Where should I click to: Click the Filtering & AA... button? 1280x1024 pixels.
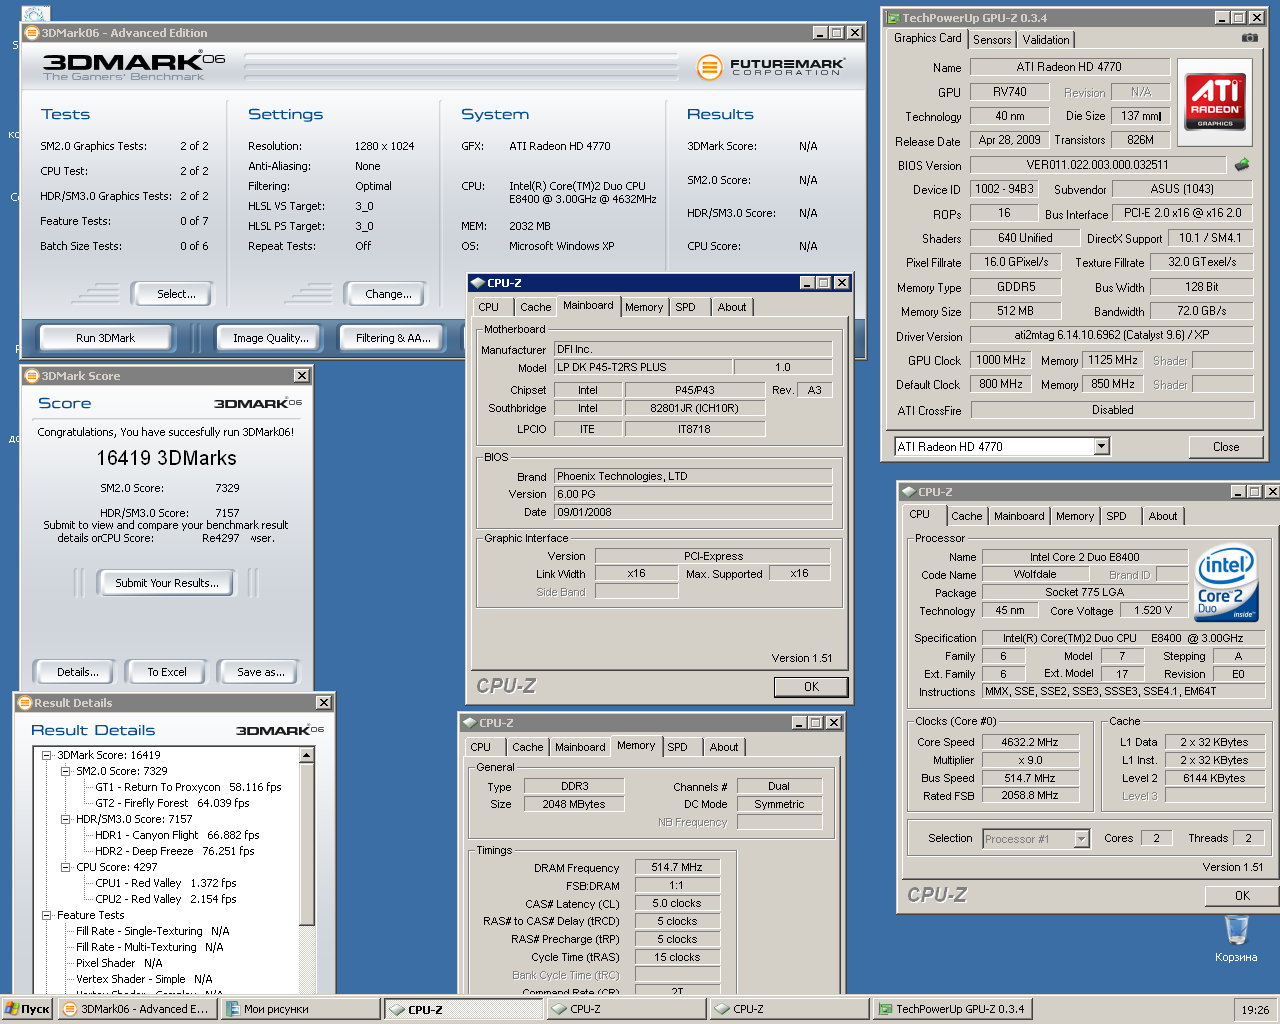(393, 338)
